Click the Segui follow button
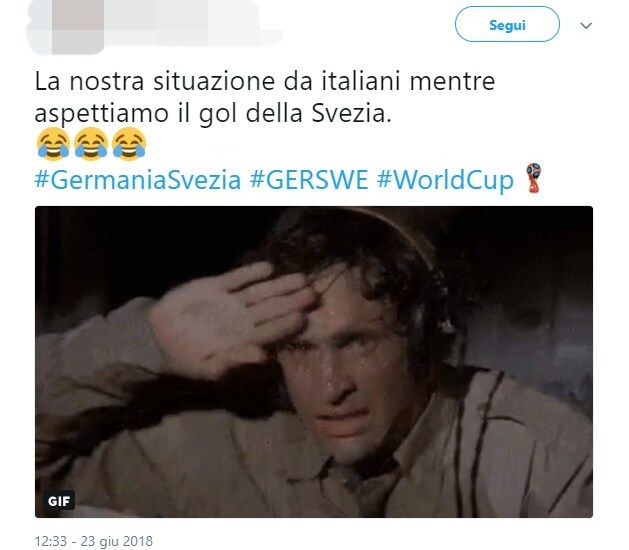Screen dimensions: 629x550 tap(507, 24)
